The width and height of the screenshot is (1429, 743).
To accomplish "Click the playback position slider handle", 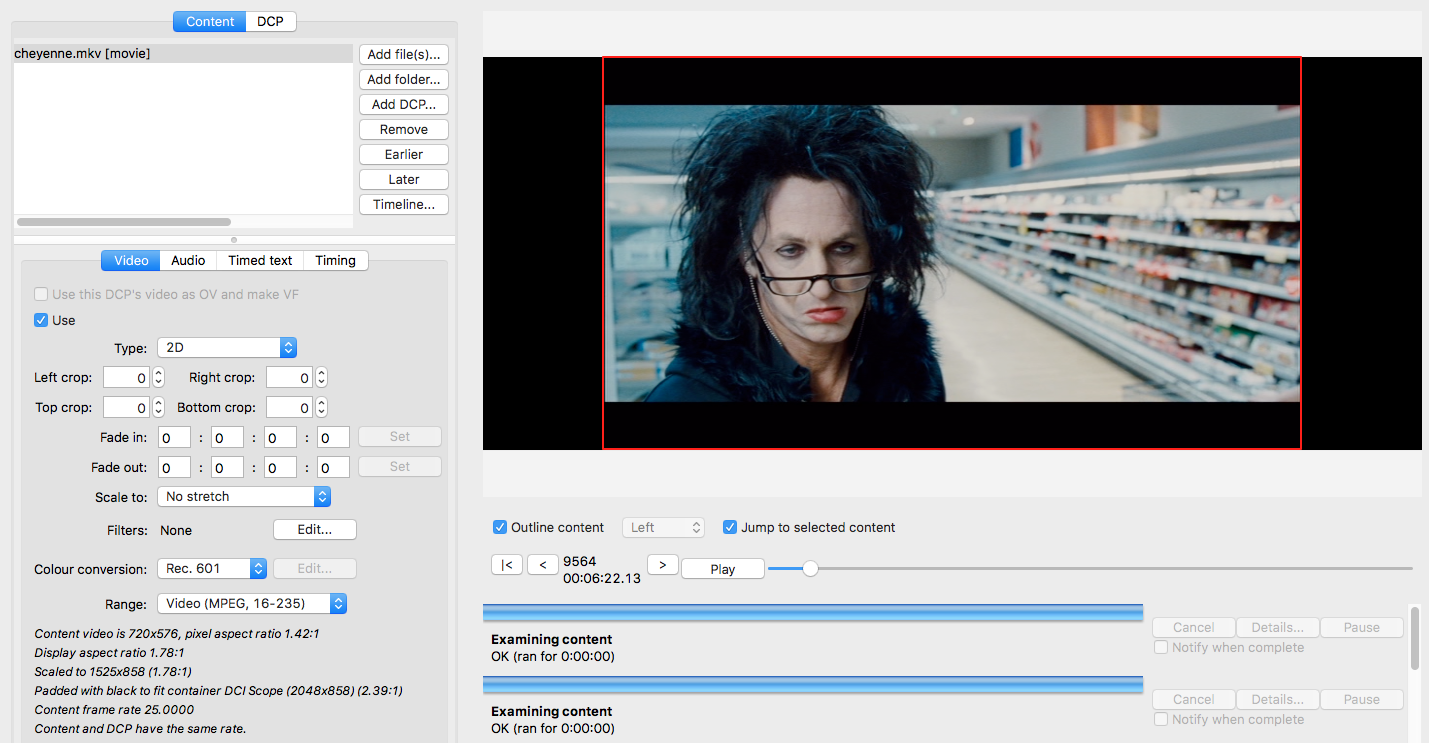I will (x=811, y=568).
